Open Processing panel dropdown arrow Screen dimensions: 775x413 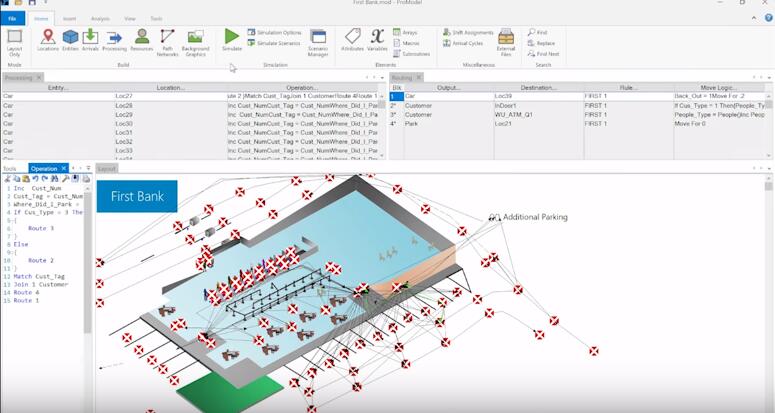pyautogui.click(x=382, y=78)
